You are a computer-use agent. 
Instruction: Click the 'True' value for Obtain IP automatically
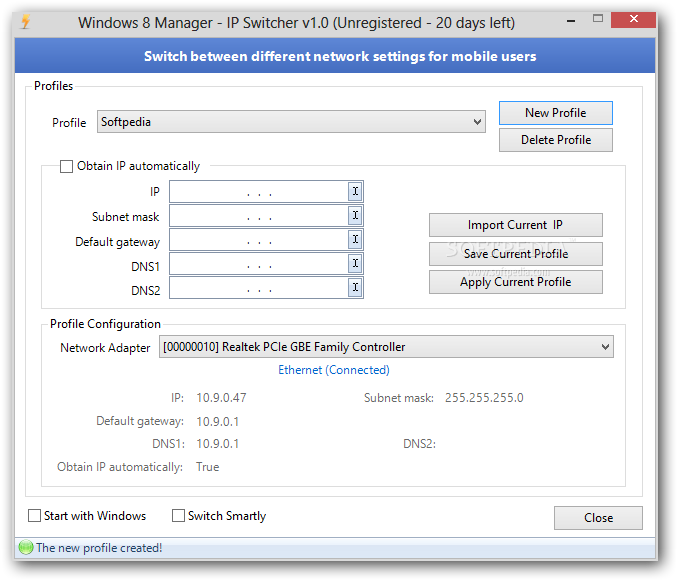pos(208,467)
